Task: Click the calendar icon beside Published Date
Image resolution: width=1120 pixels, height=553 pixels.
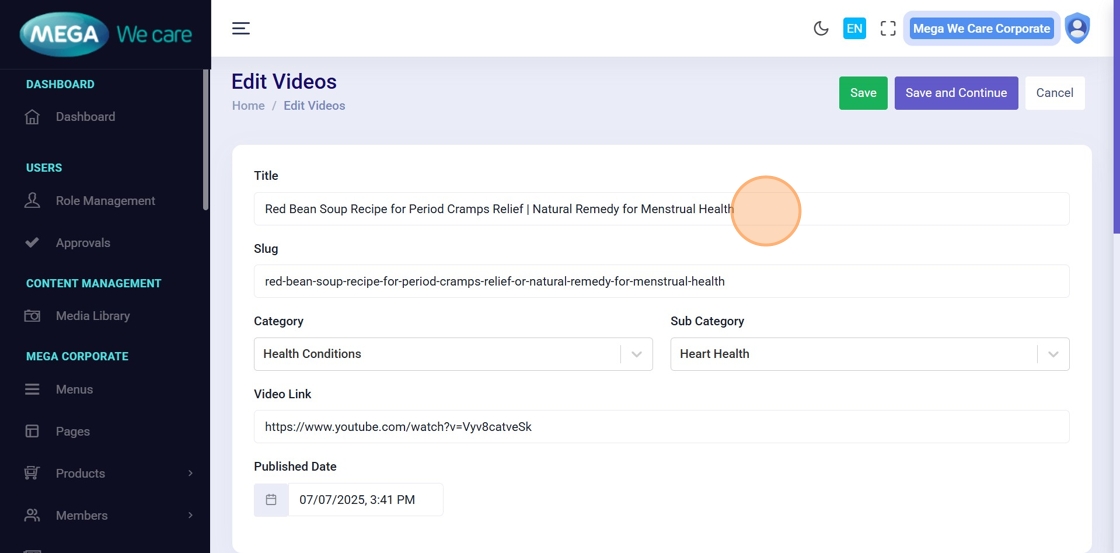Action: tap(271, 500)
